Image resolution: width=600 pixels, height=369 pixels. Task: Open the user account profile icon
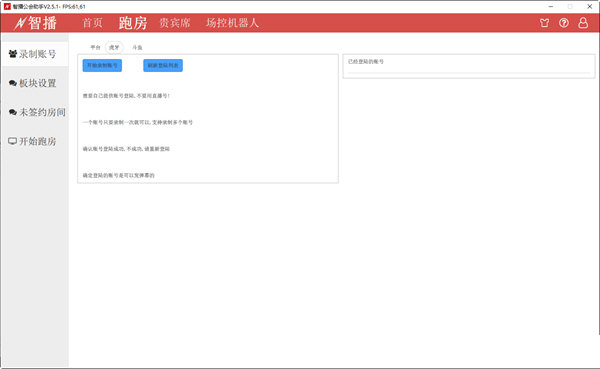583,23
